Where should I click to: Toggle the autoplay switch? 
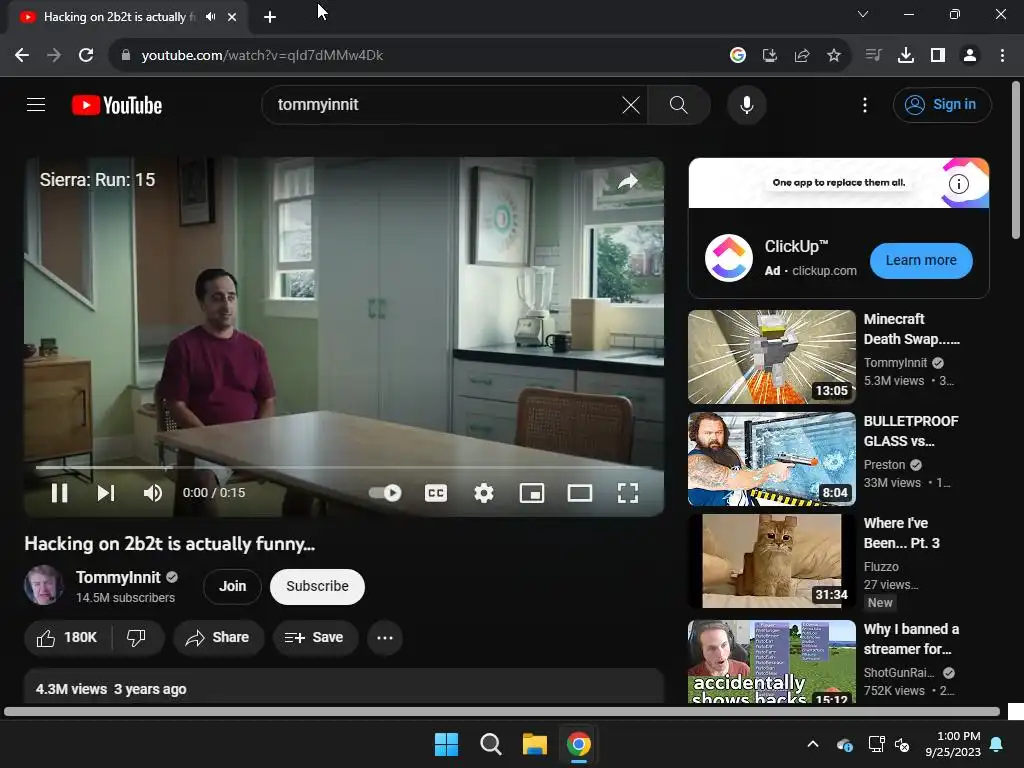pos(385,493)
